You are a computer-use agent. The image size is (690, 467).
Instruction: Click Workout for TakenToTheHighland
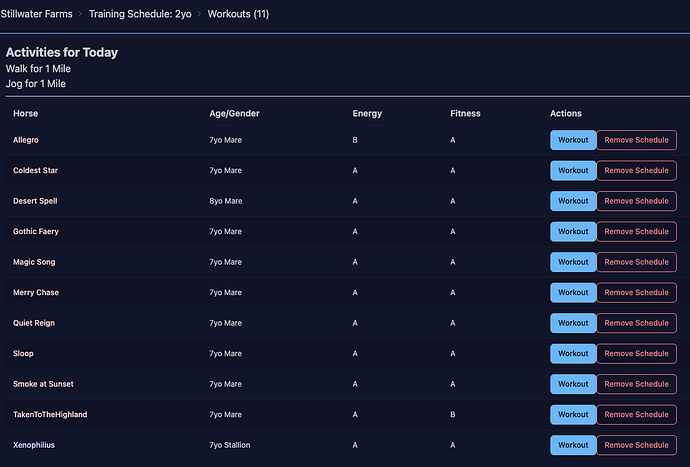click(573, 415)
